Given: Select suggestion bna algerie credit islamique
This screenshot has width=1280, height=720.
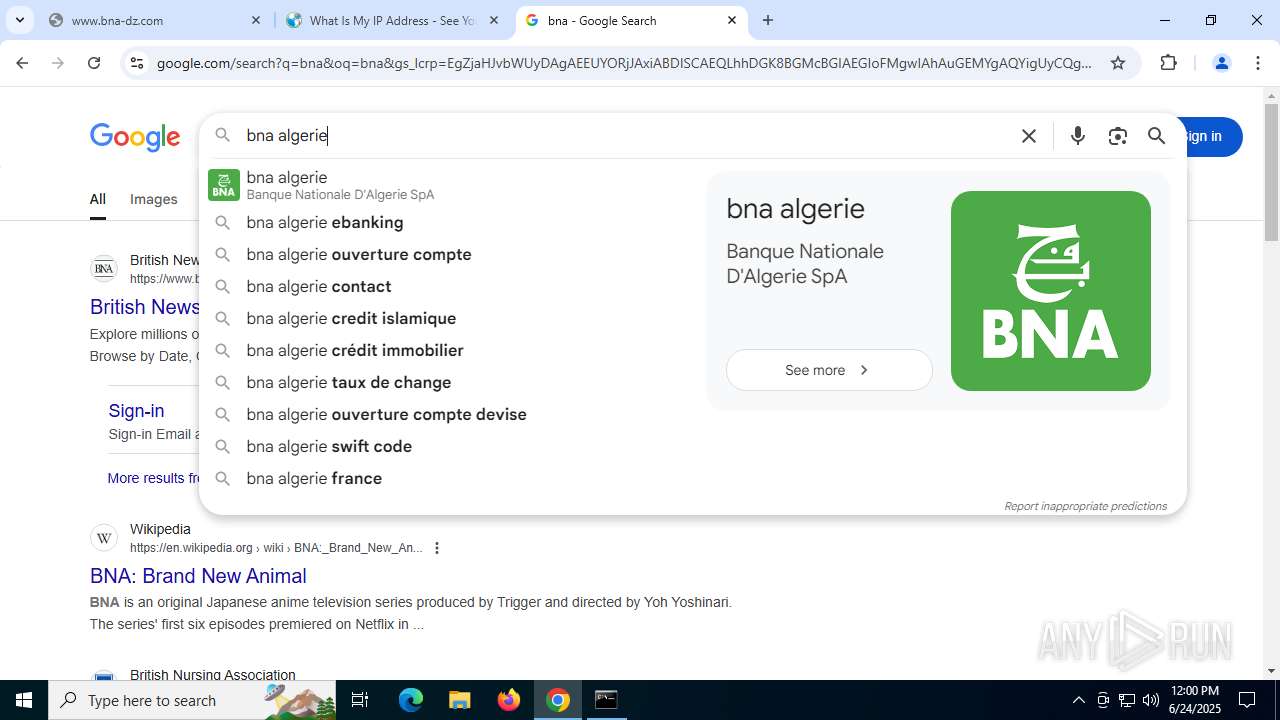Looking at the screenshot, I should click(x=452, y=318).
